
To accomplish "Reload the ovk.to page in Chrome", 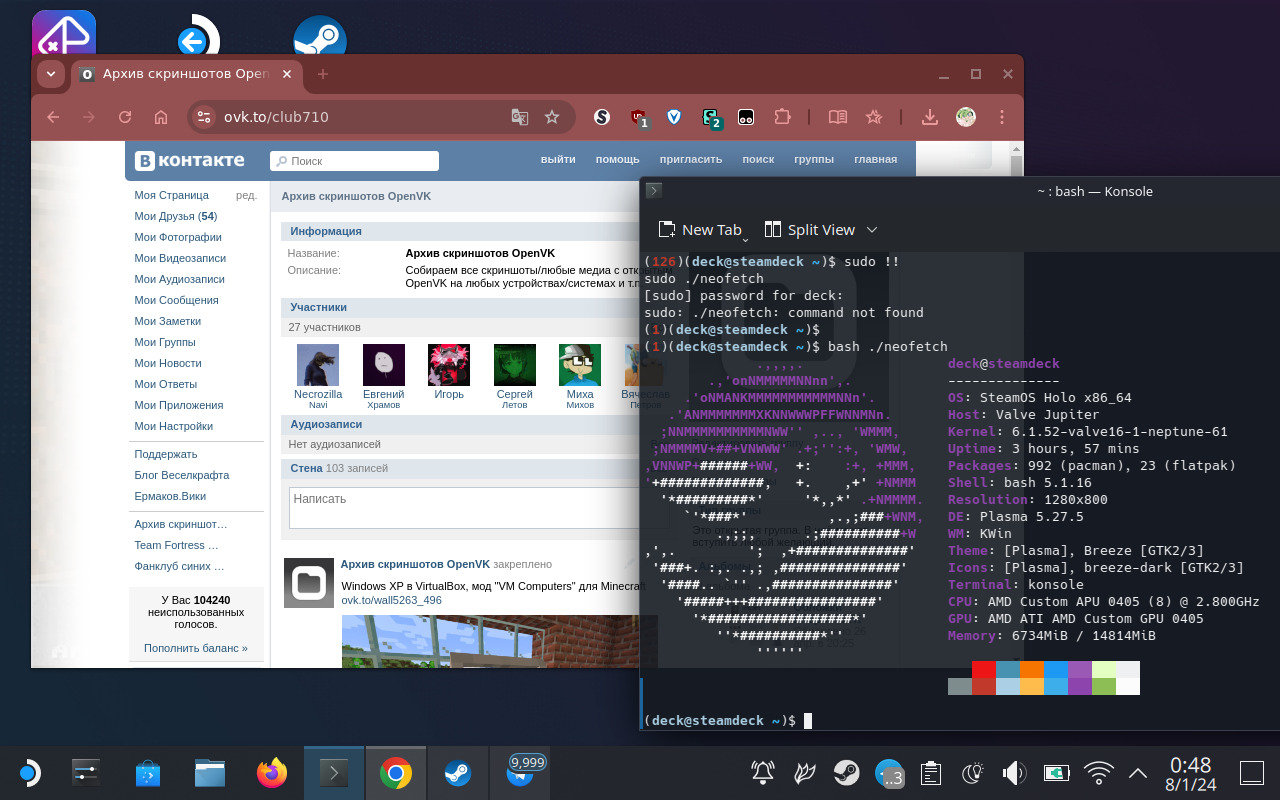I will [x=125, y=117].
